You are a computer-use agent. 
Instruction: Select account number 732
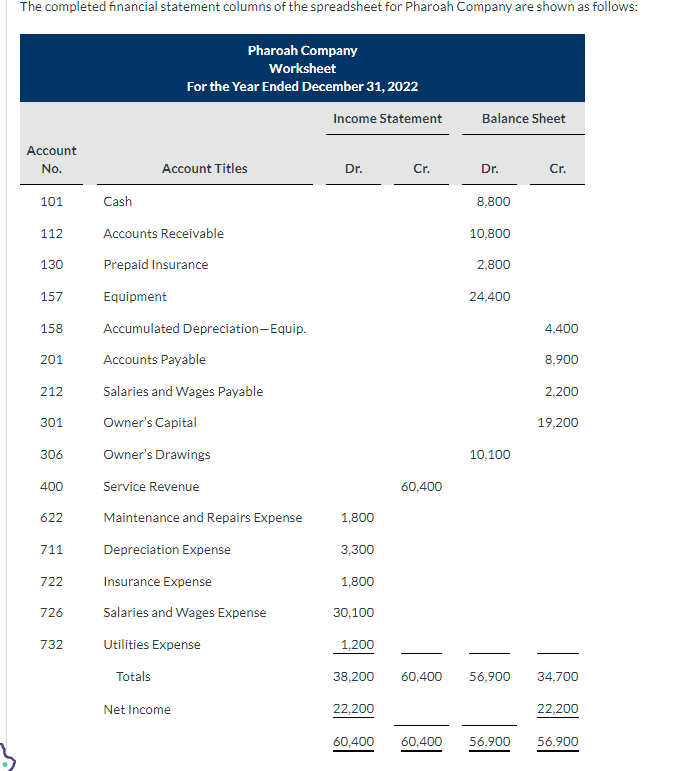pos(52,645)
